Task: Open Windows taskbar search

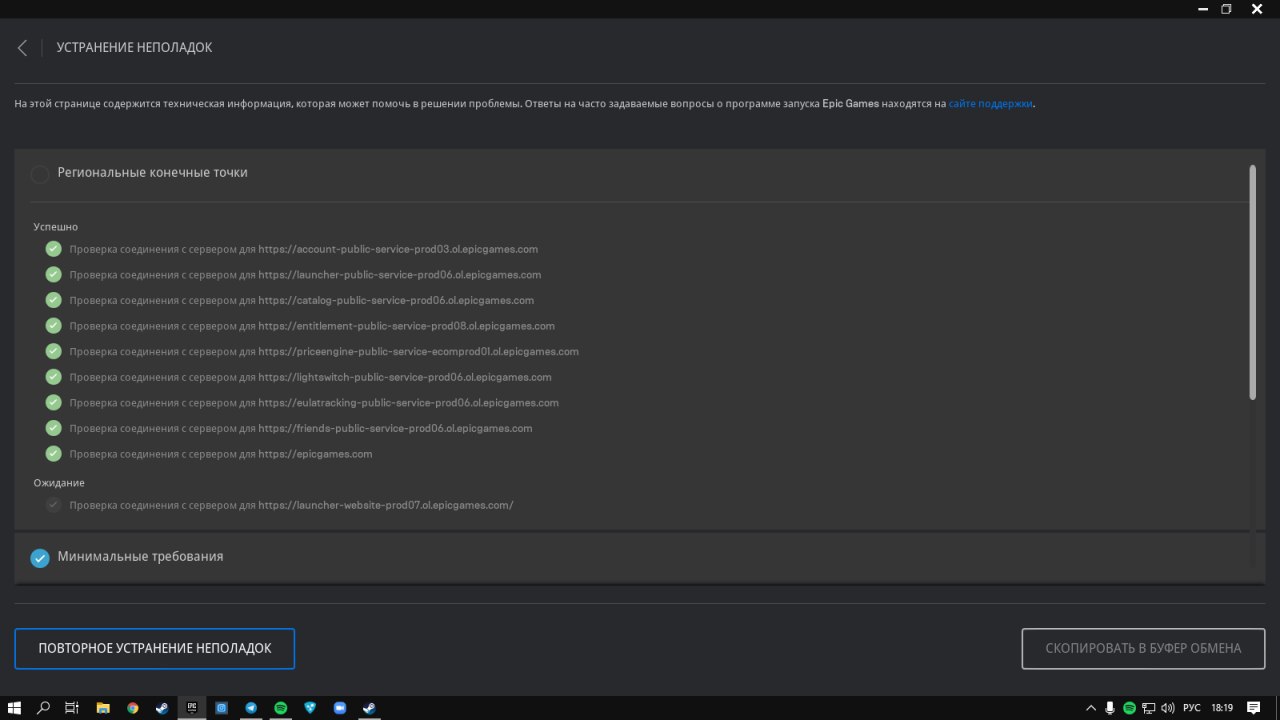Action: 43,707
